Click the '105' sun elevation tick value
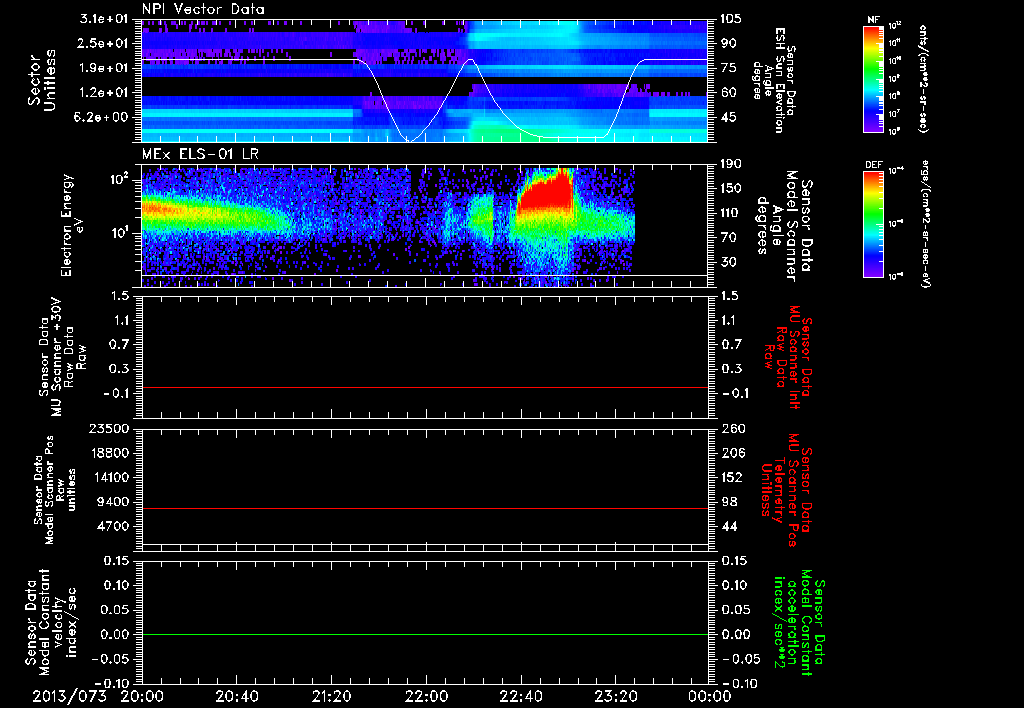Viewport: 1024px width, 708px height. pos(731,19)
